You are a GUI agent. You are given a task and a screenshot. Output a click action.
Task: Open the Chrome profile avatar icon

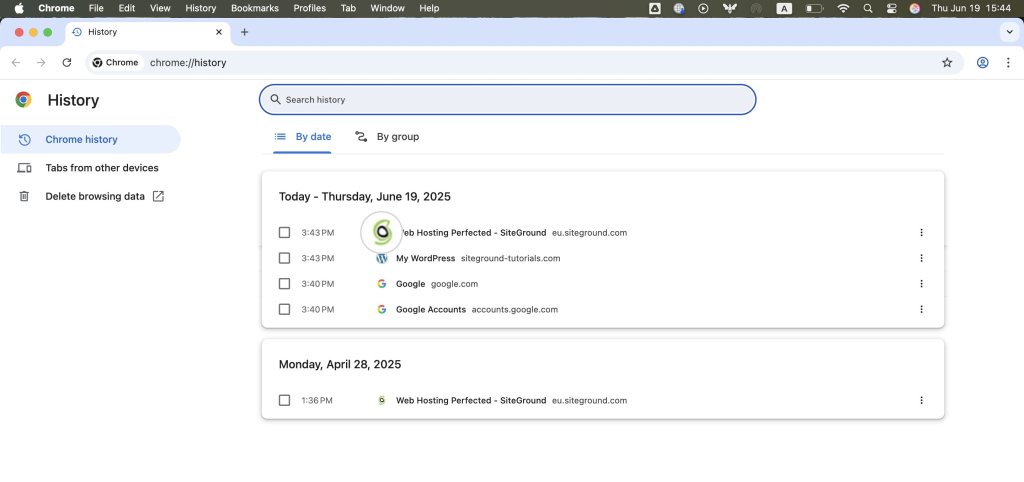(982, 63)
